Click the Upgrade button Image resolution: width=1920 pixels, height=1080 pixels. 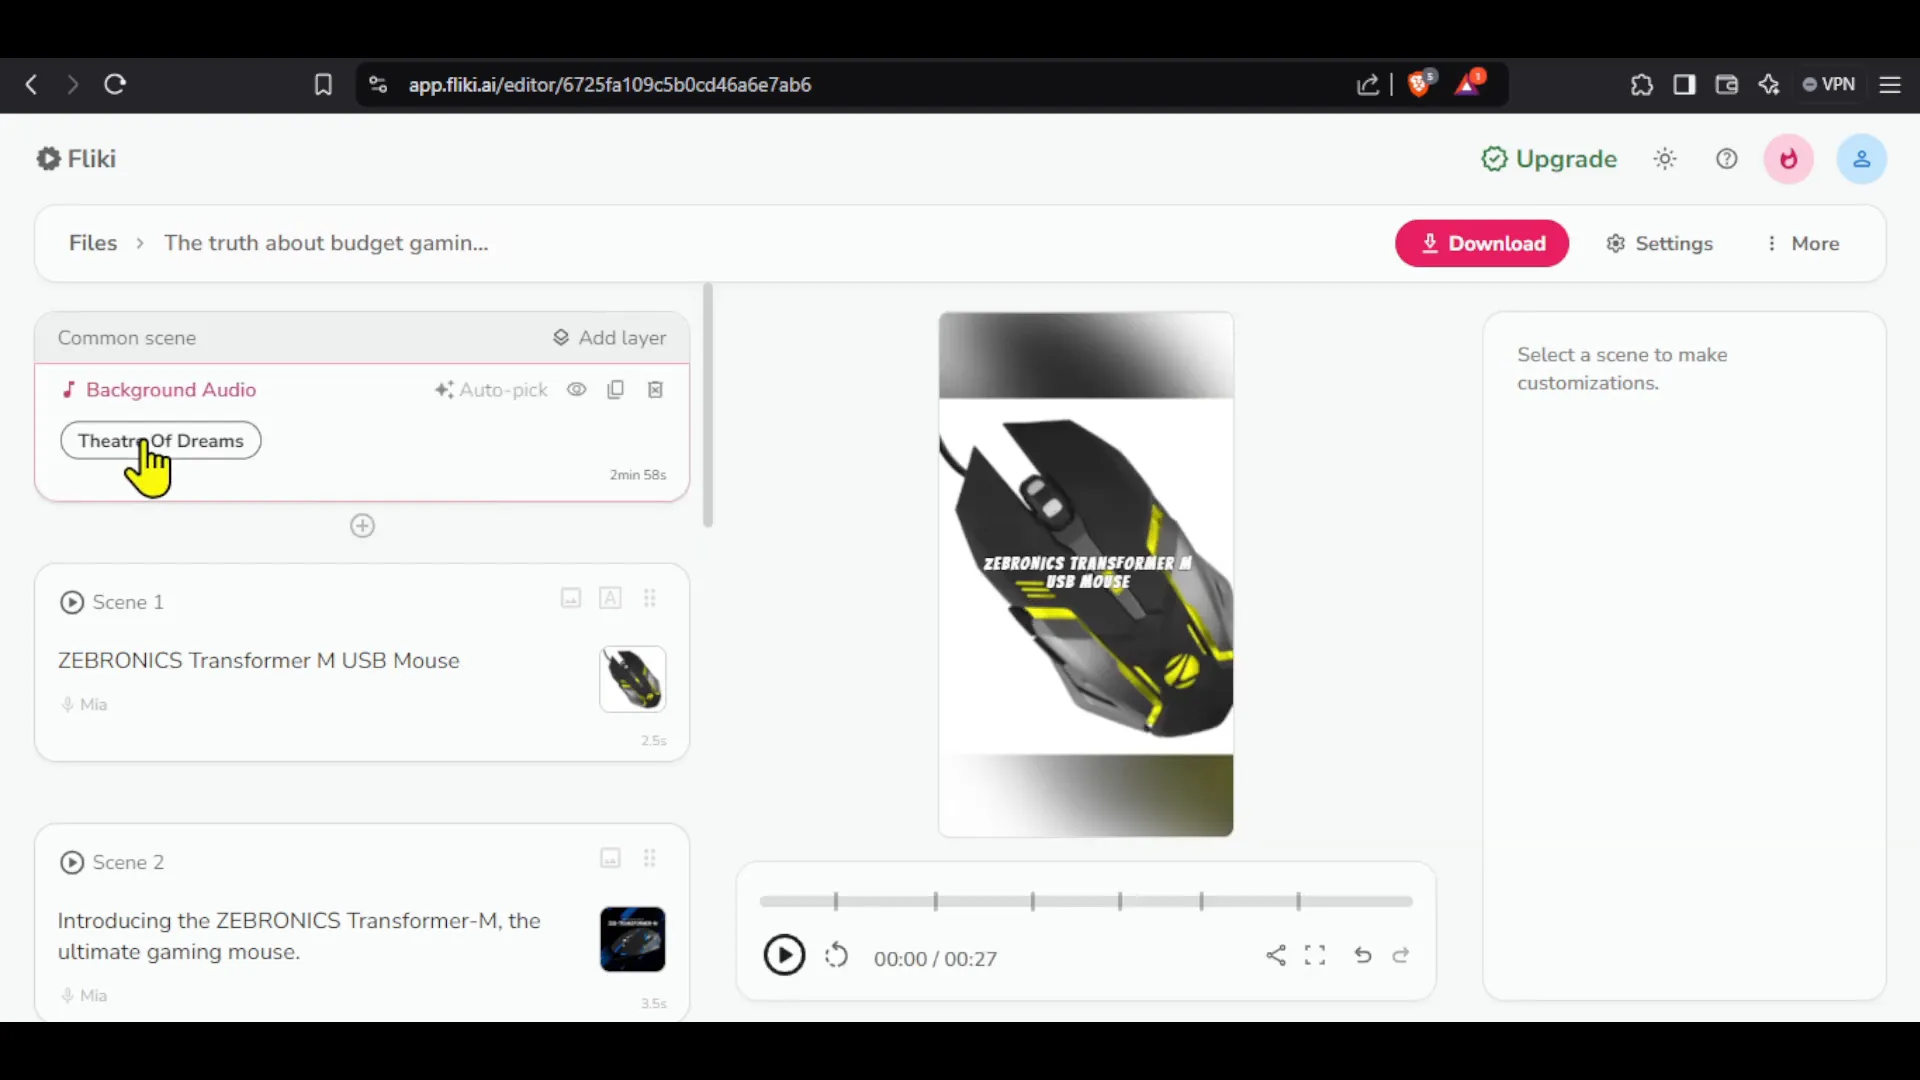pos(1549,159)
